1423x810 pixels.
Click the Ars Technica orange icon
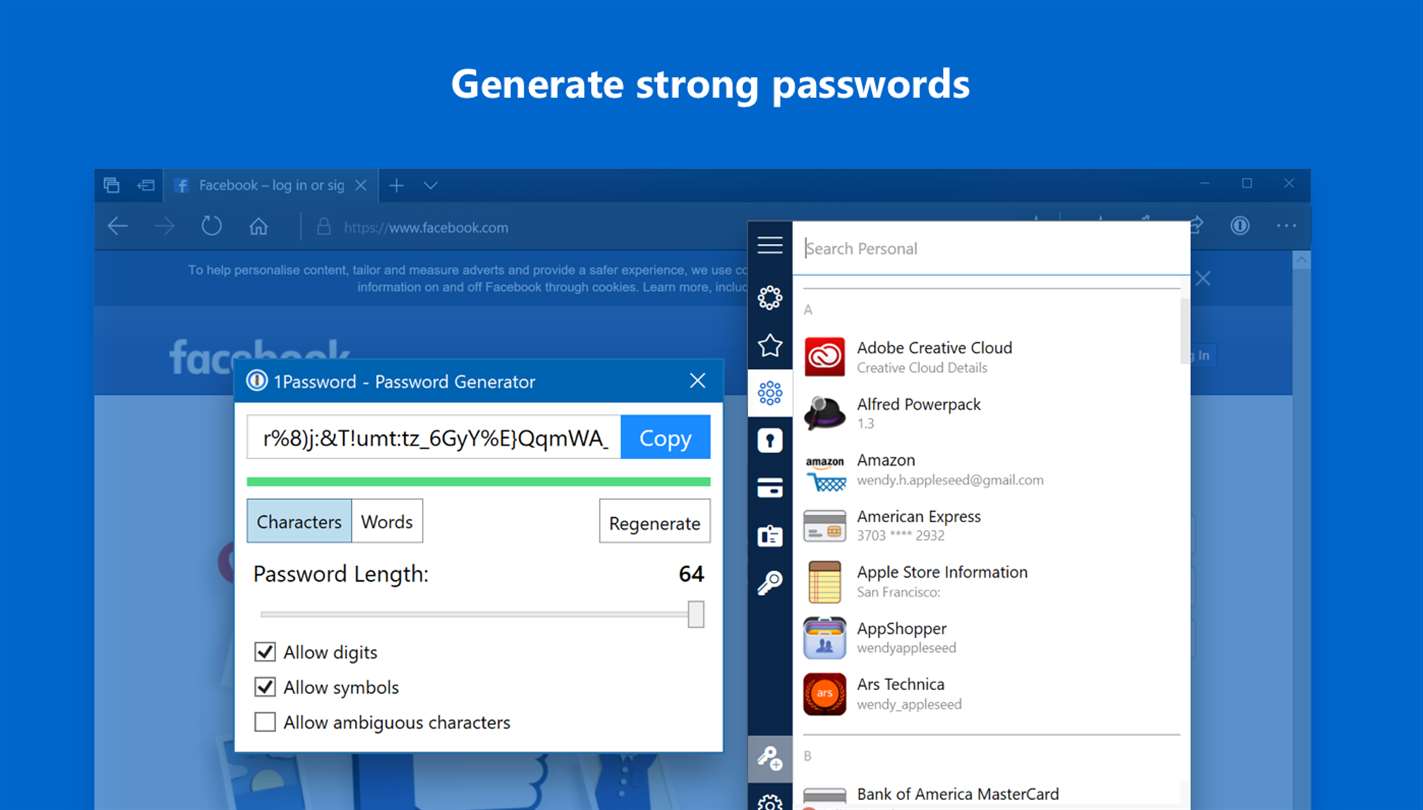[x=825, y=693]
